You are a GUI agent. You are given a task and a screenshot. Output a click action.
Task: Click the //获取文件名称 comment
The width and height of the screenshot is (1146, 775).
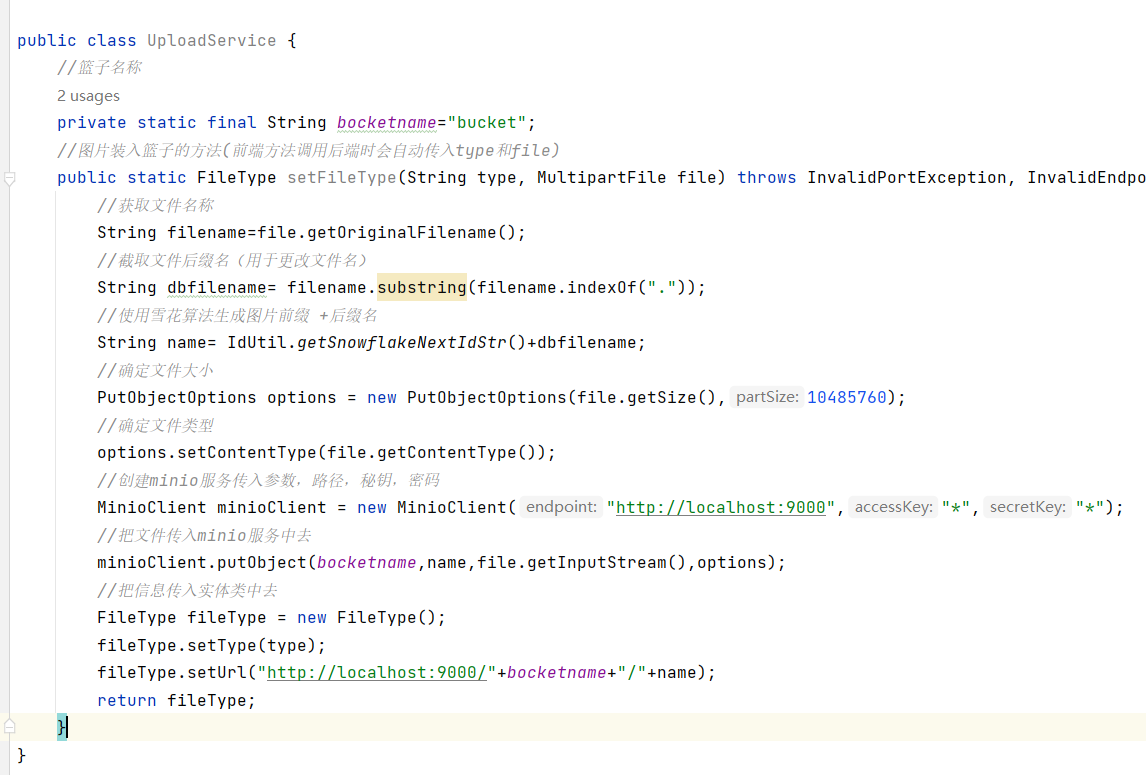(155, 205)
